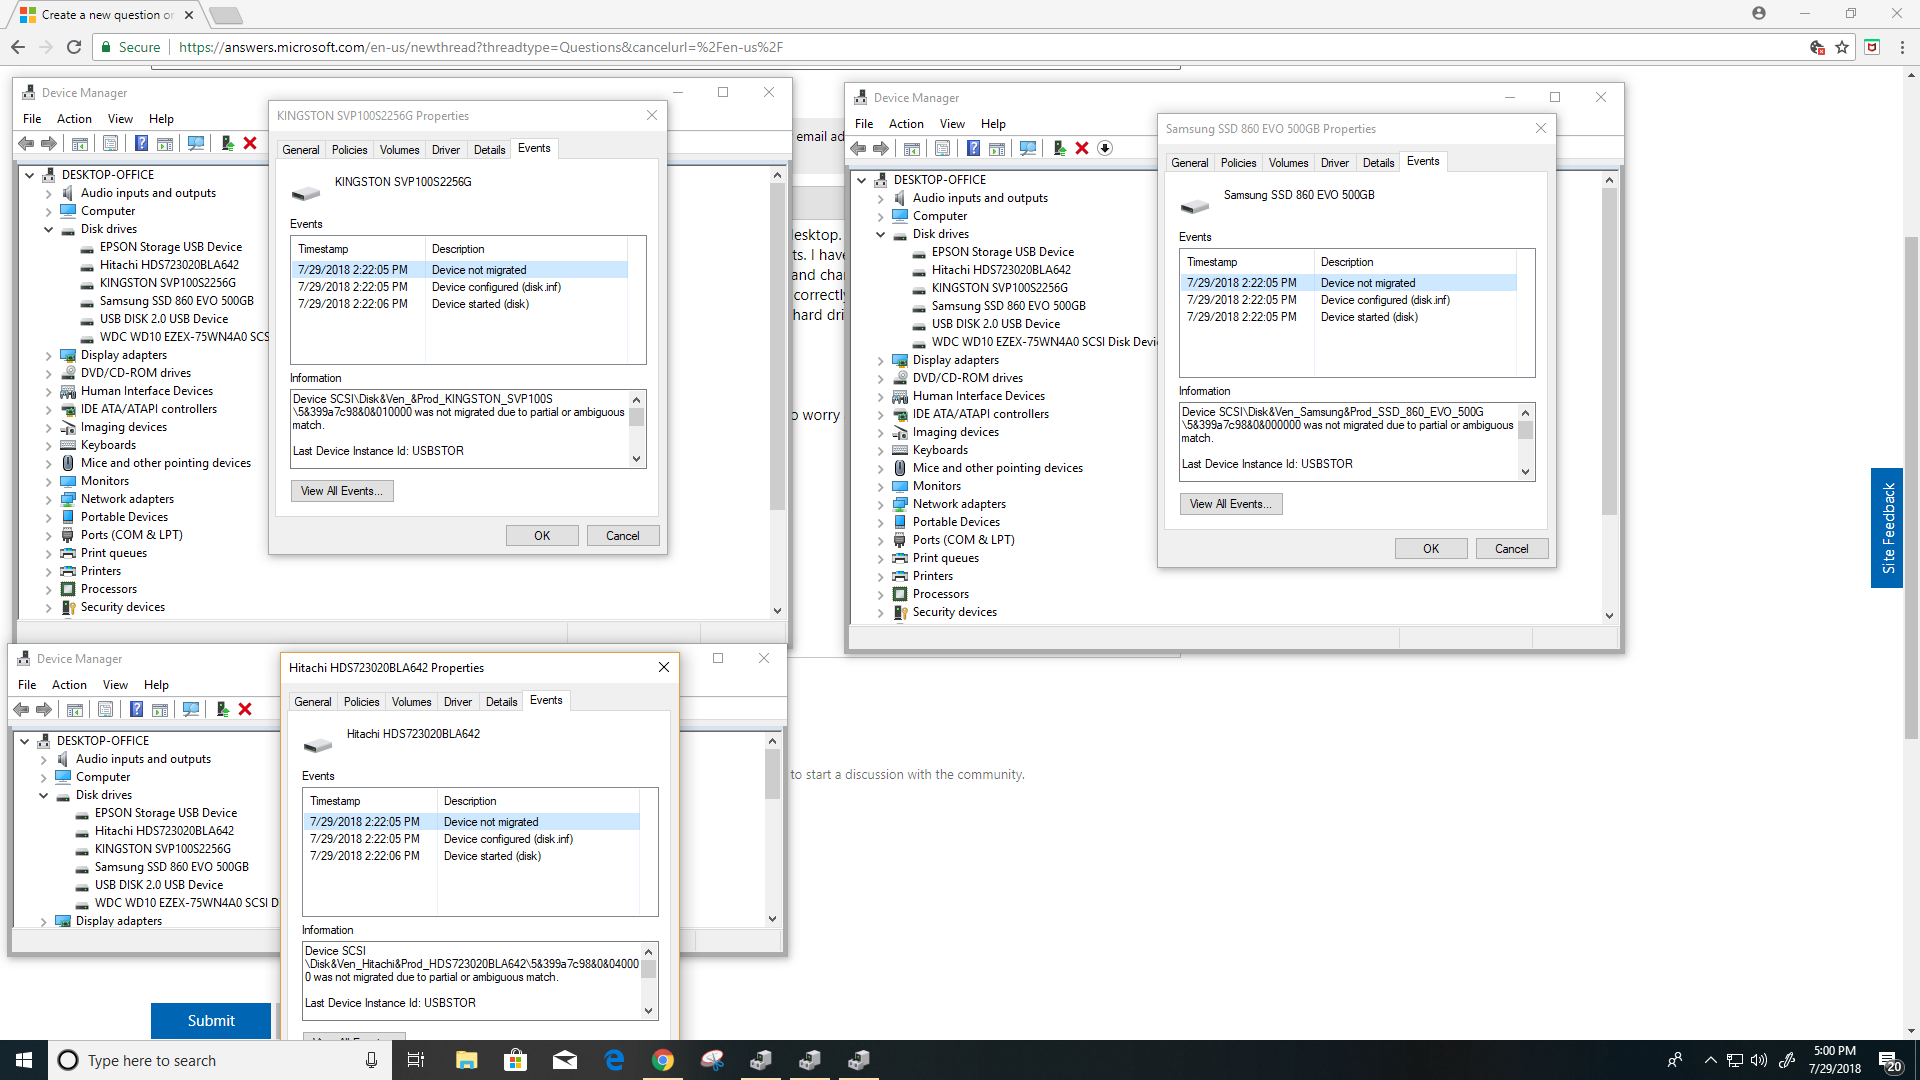Click Show/Hide Console Tree icon in Device Manager behind KINGSTON dialog
Image resolution: width=1920 pixels, height=1080 pixels.
click(80, 144)
